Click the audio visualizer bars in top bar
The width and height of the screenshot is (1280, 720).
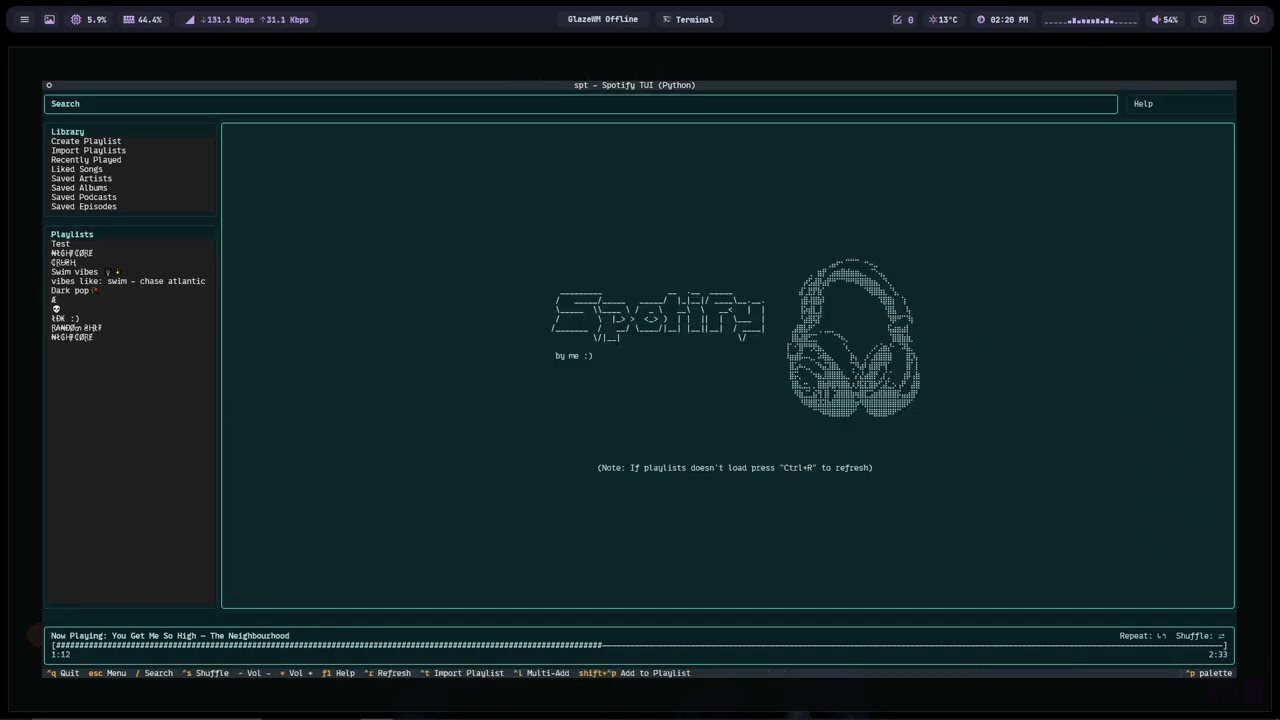click(1090, 19)
